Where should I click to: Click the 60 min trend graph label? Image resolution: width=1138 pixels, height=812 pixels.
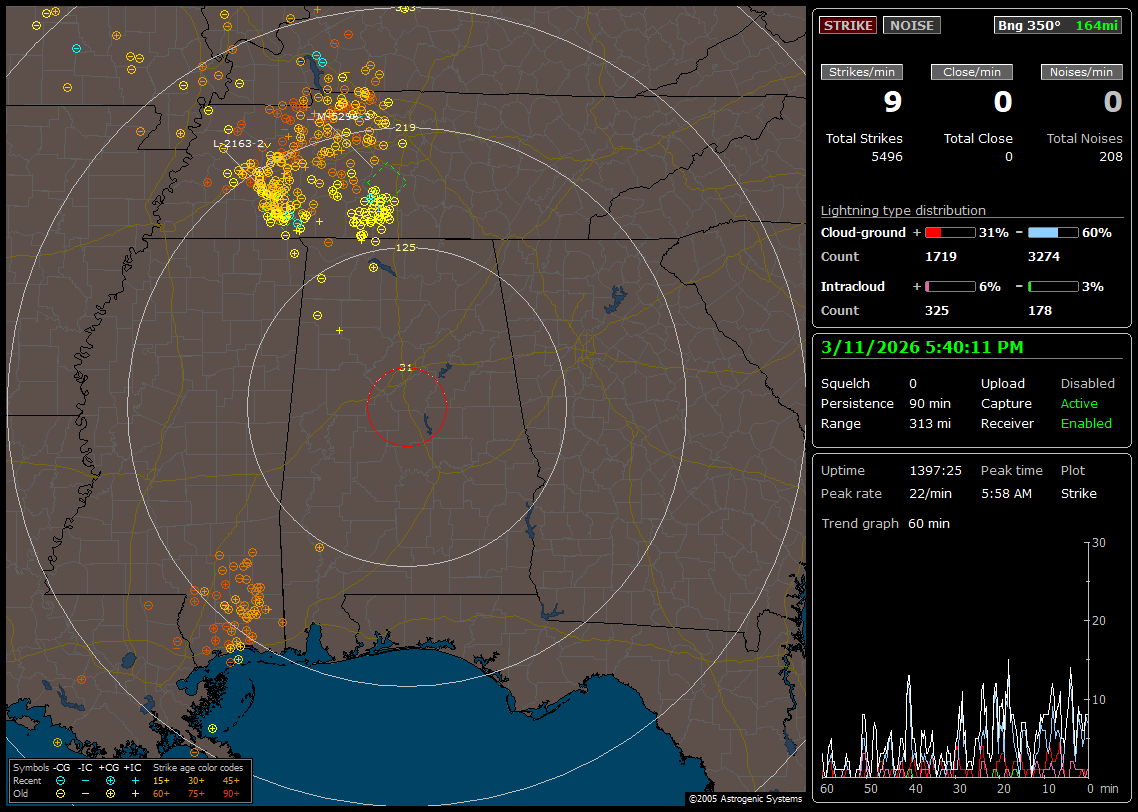(928, 523)
